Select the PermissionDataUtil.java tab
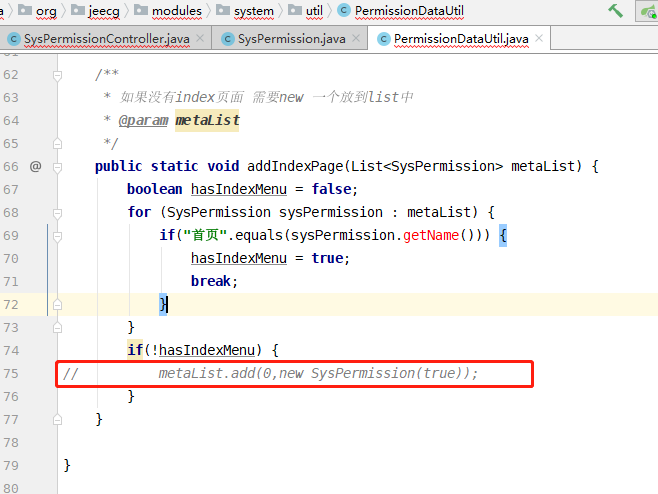Image resolution: width=658 pixels, height=494 pixels. click(461, 39)
